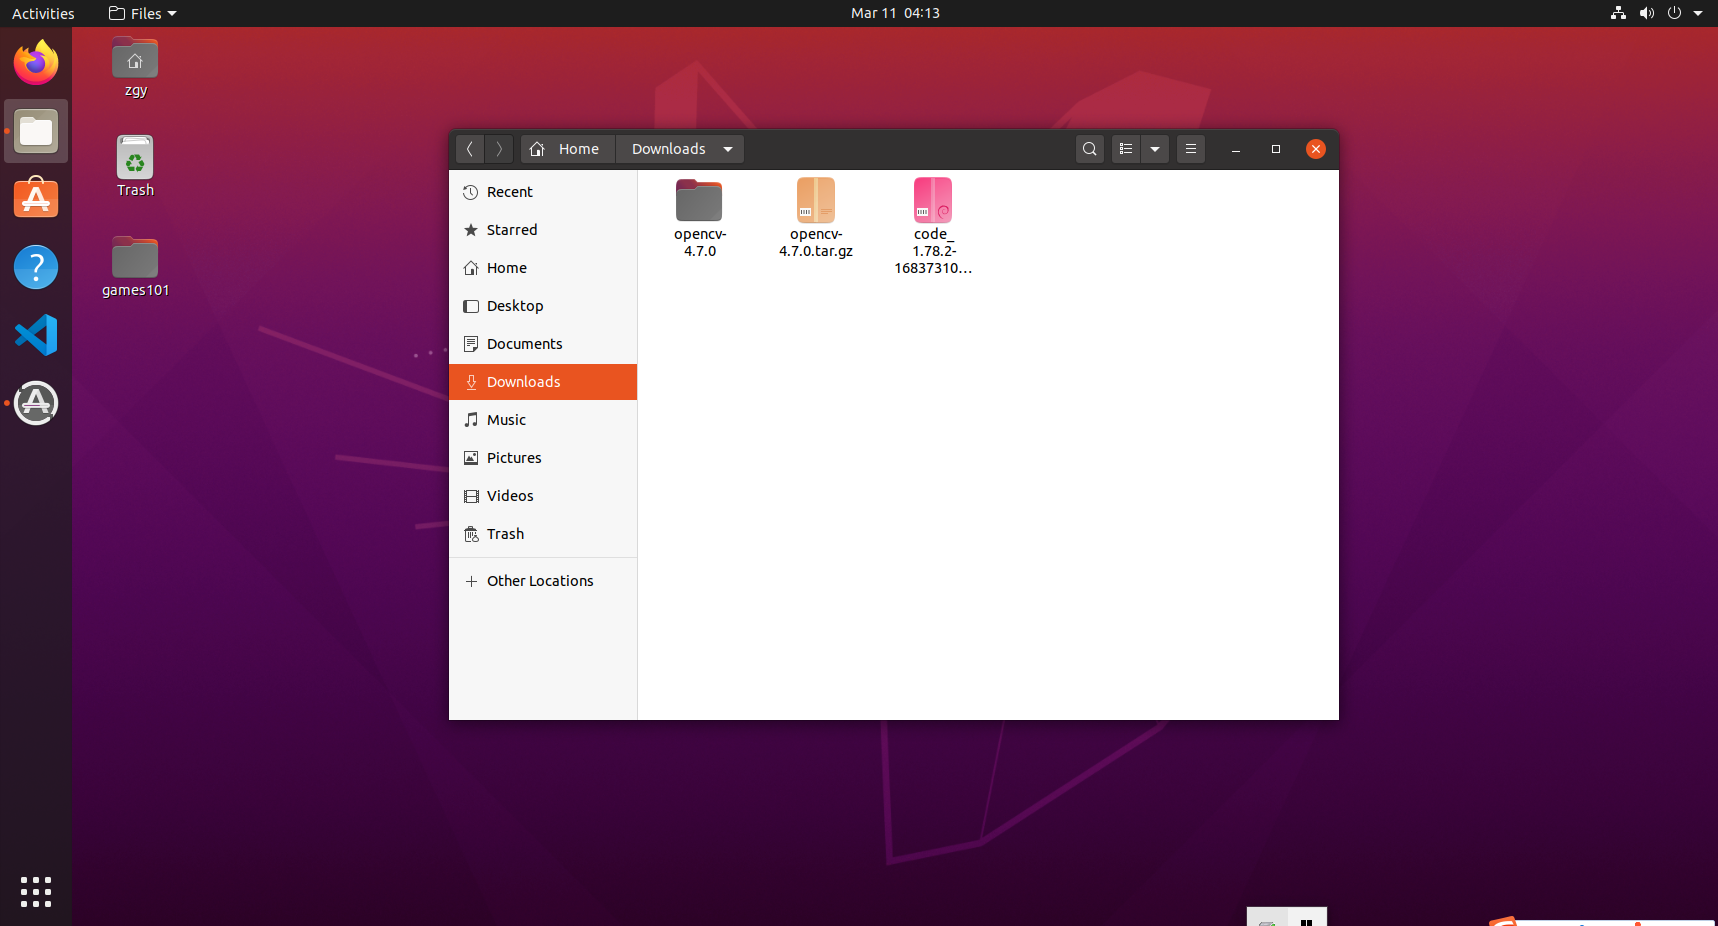Click the opencv-4.7.0.tar.gz file name
The width and height of the screenshot is (1718, 926).
tap(816, 243)
